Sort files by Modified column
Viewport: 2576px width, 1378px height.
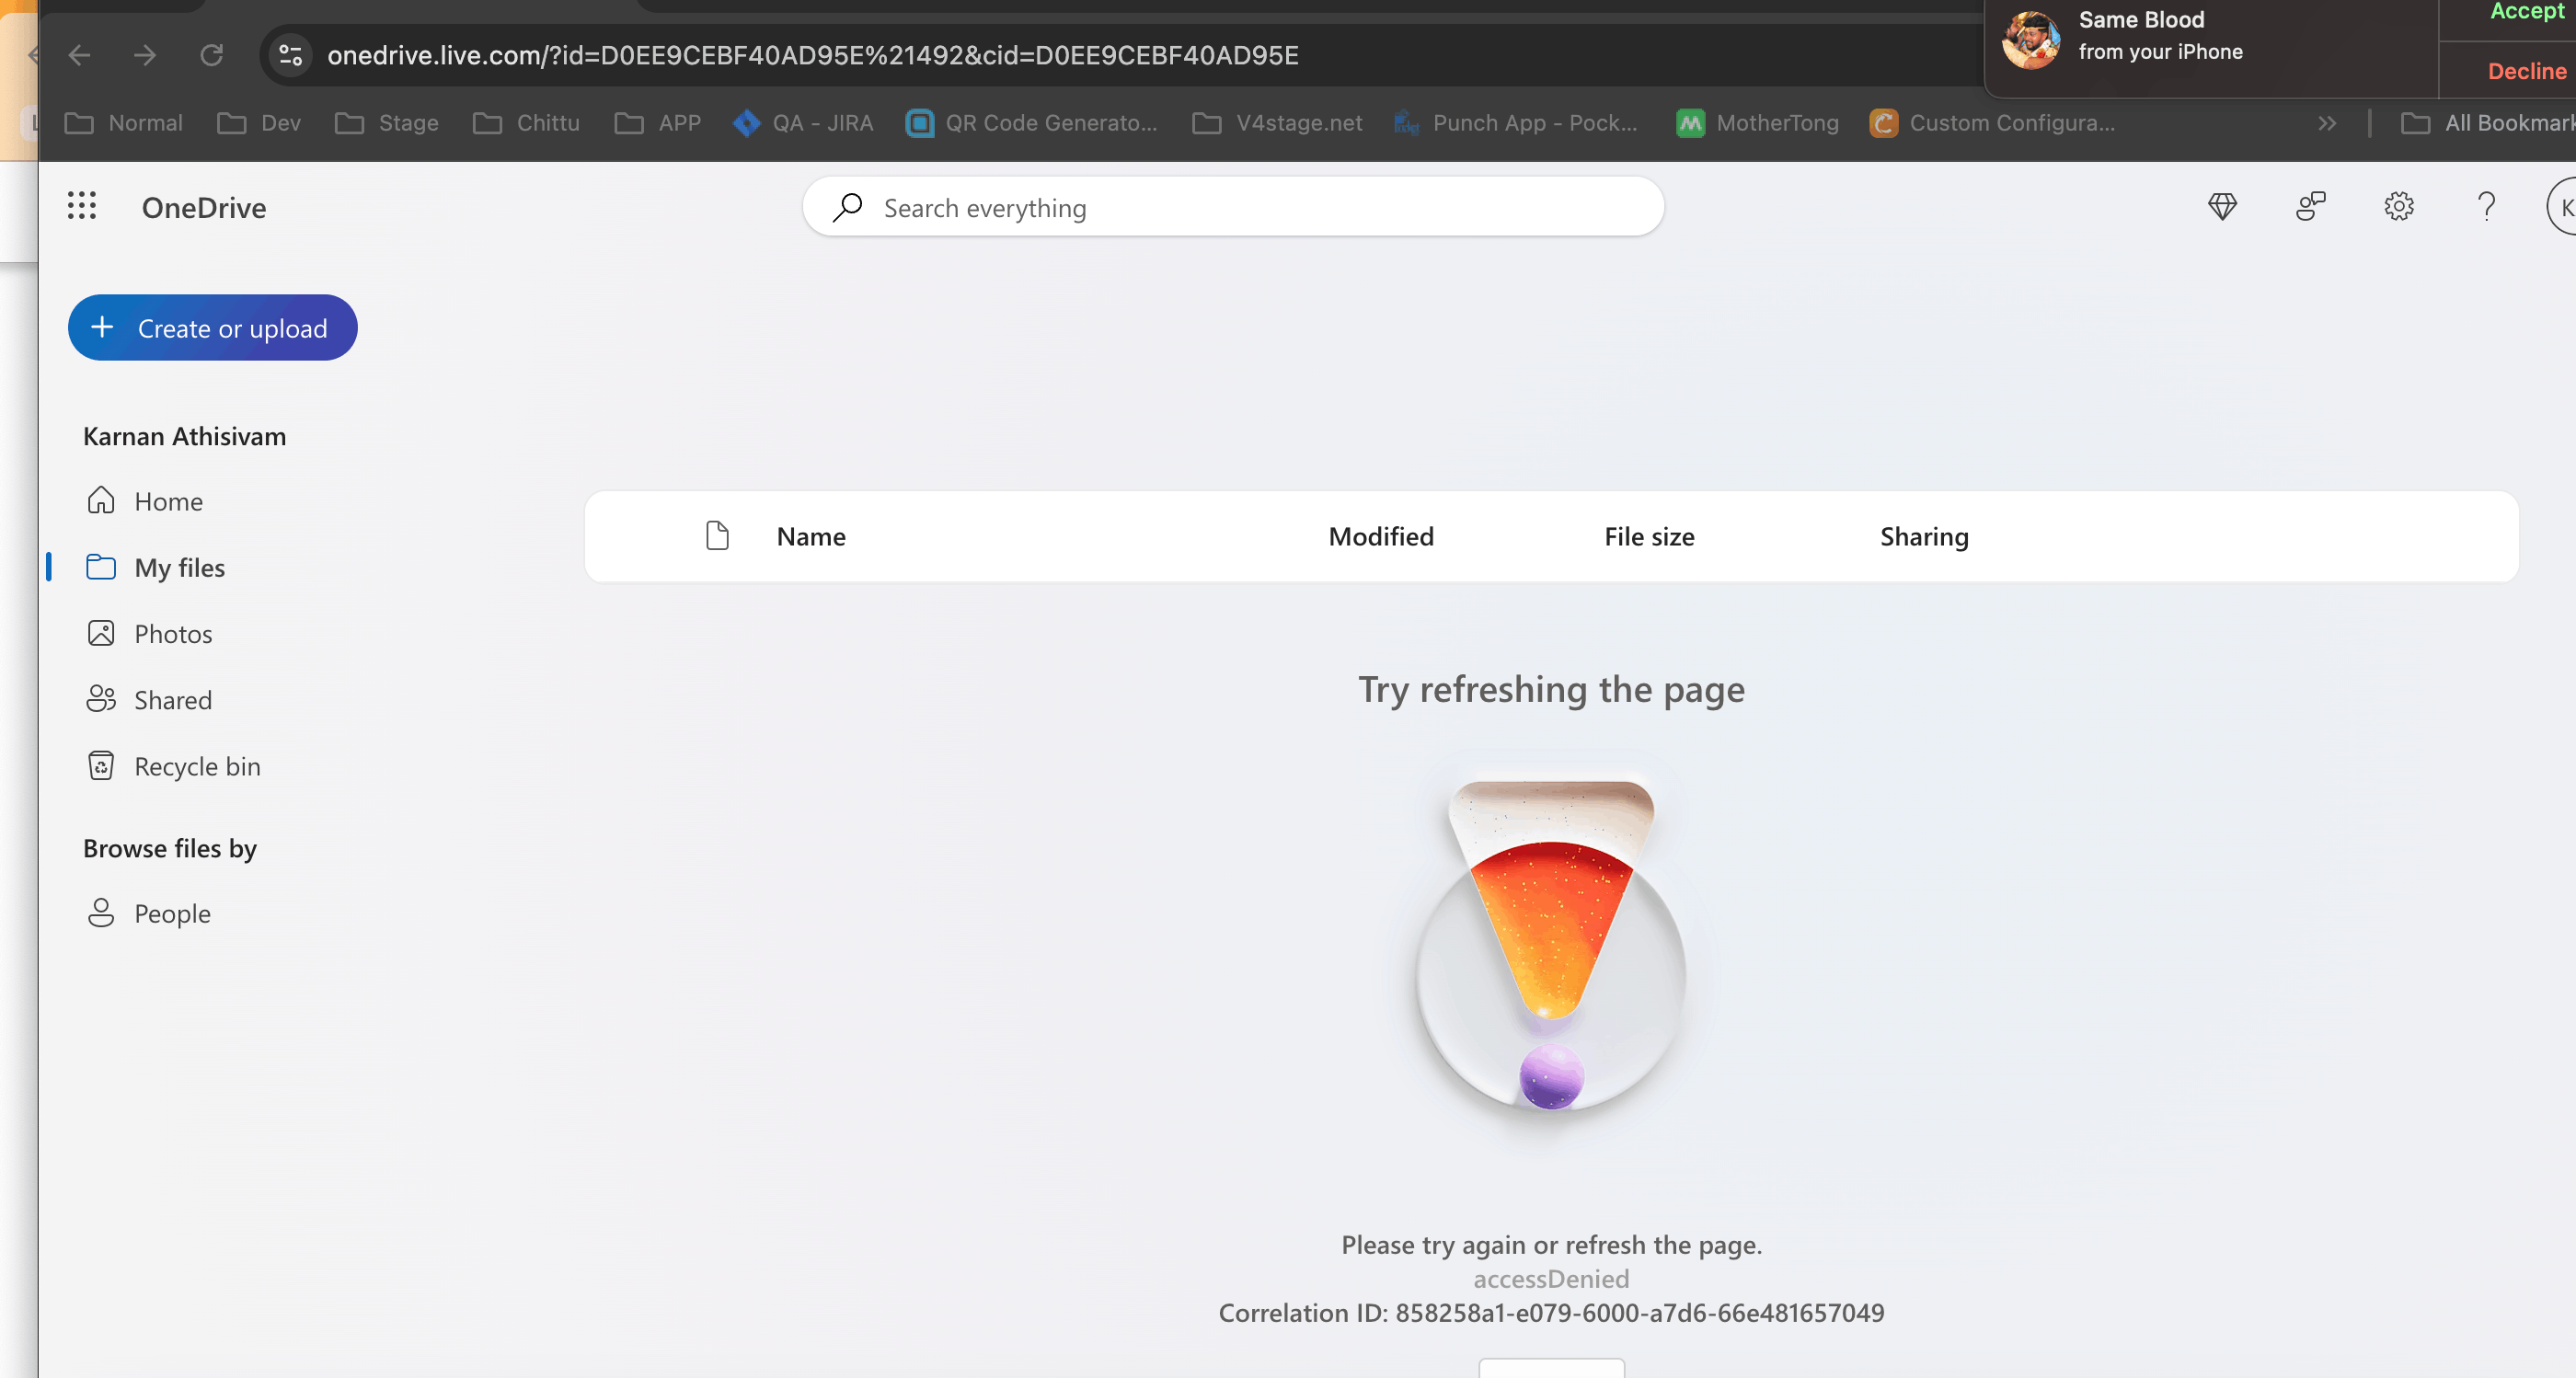point(1380,536)
